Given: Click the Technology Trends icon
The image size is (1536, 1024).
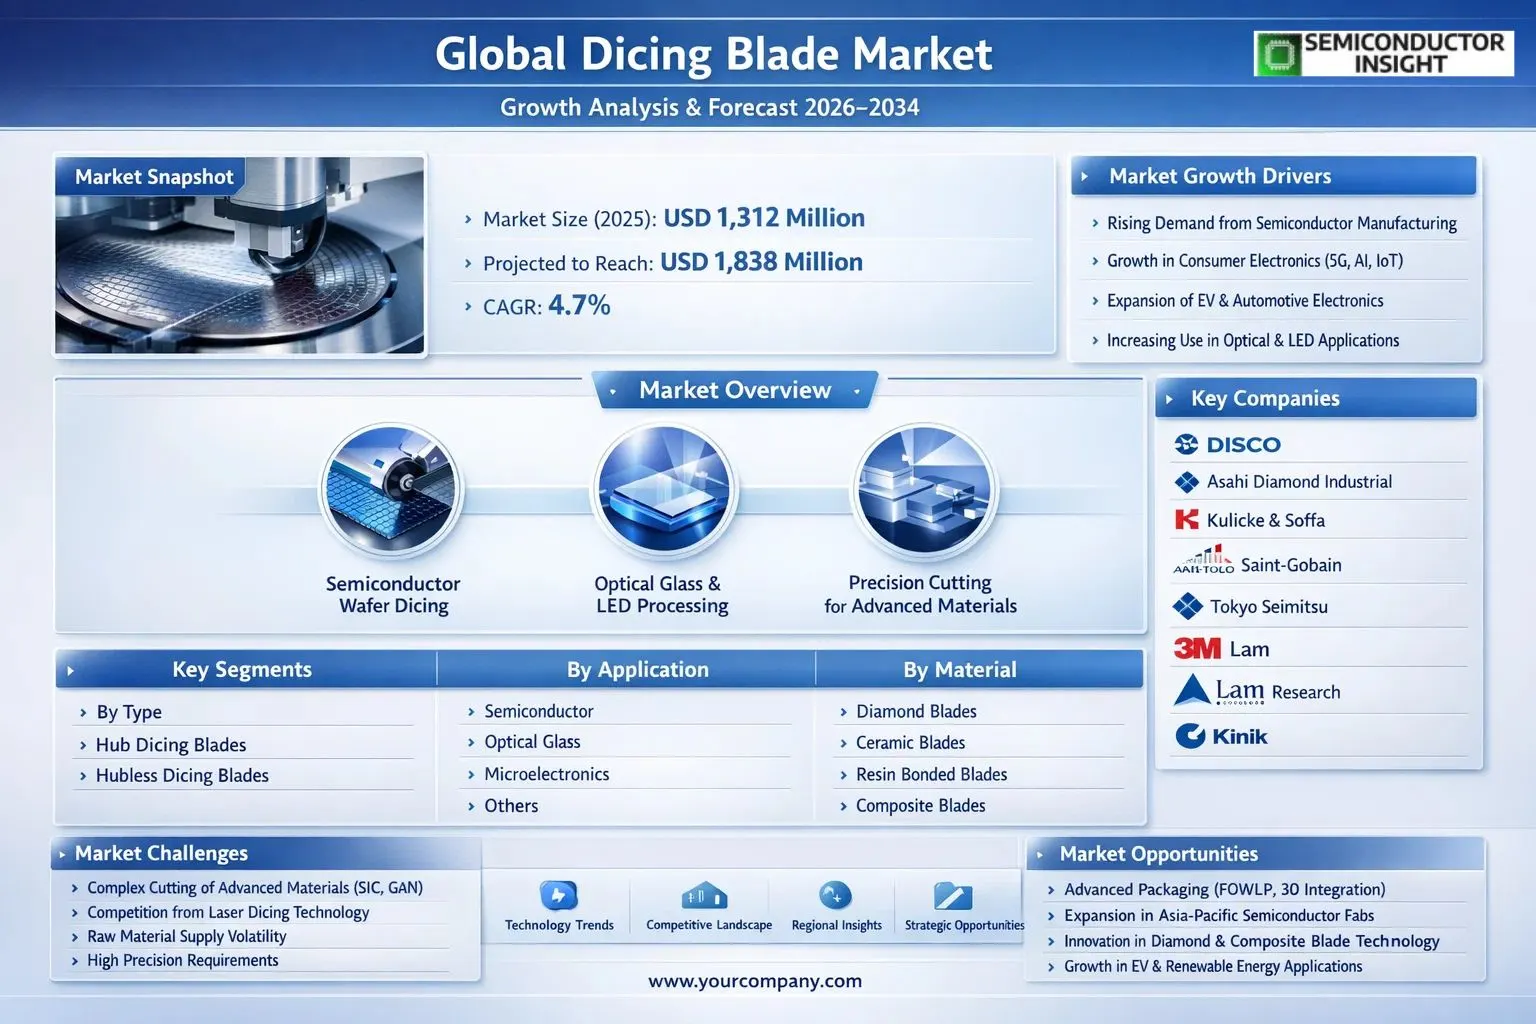Looking at the screenshot, I should (x=558, y=895).
